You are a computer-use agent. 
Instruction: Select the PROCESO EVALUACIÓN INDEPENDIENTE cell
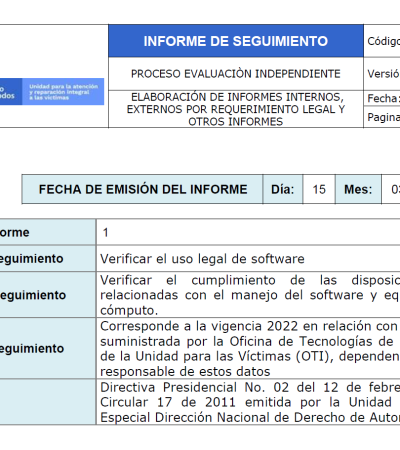click(236, 74)
